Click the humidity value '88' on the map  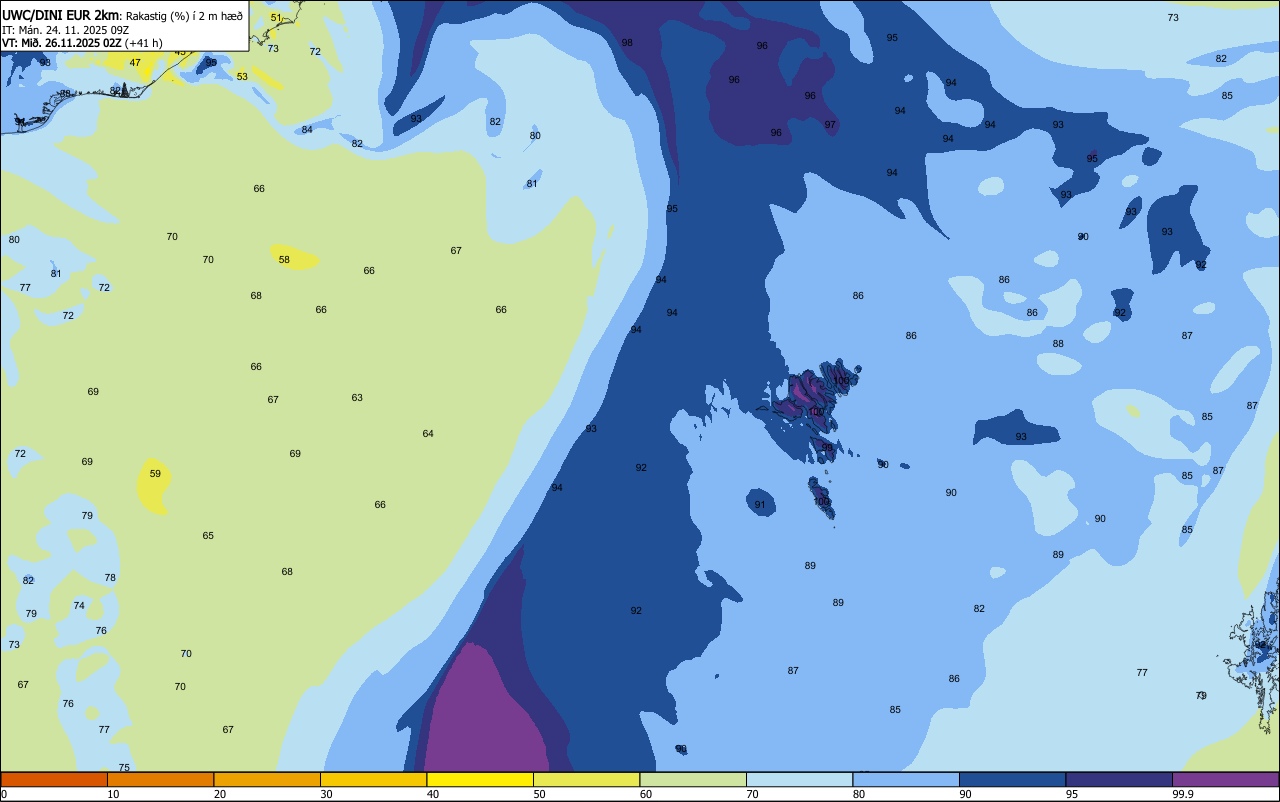coord(1058,343)
